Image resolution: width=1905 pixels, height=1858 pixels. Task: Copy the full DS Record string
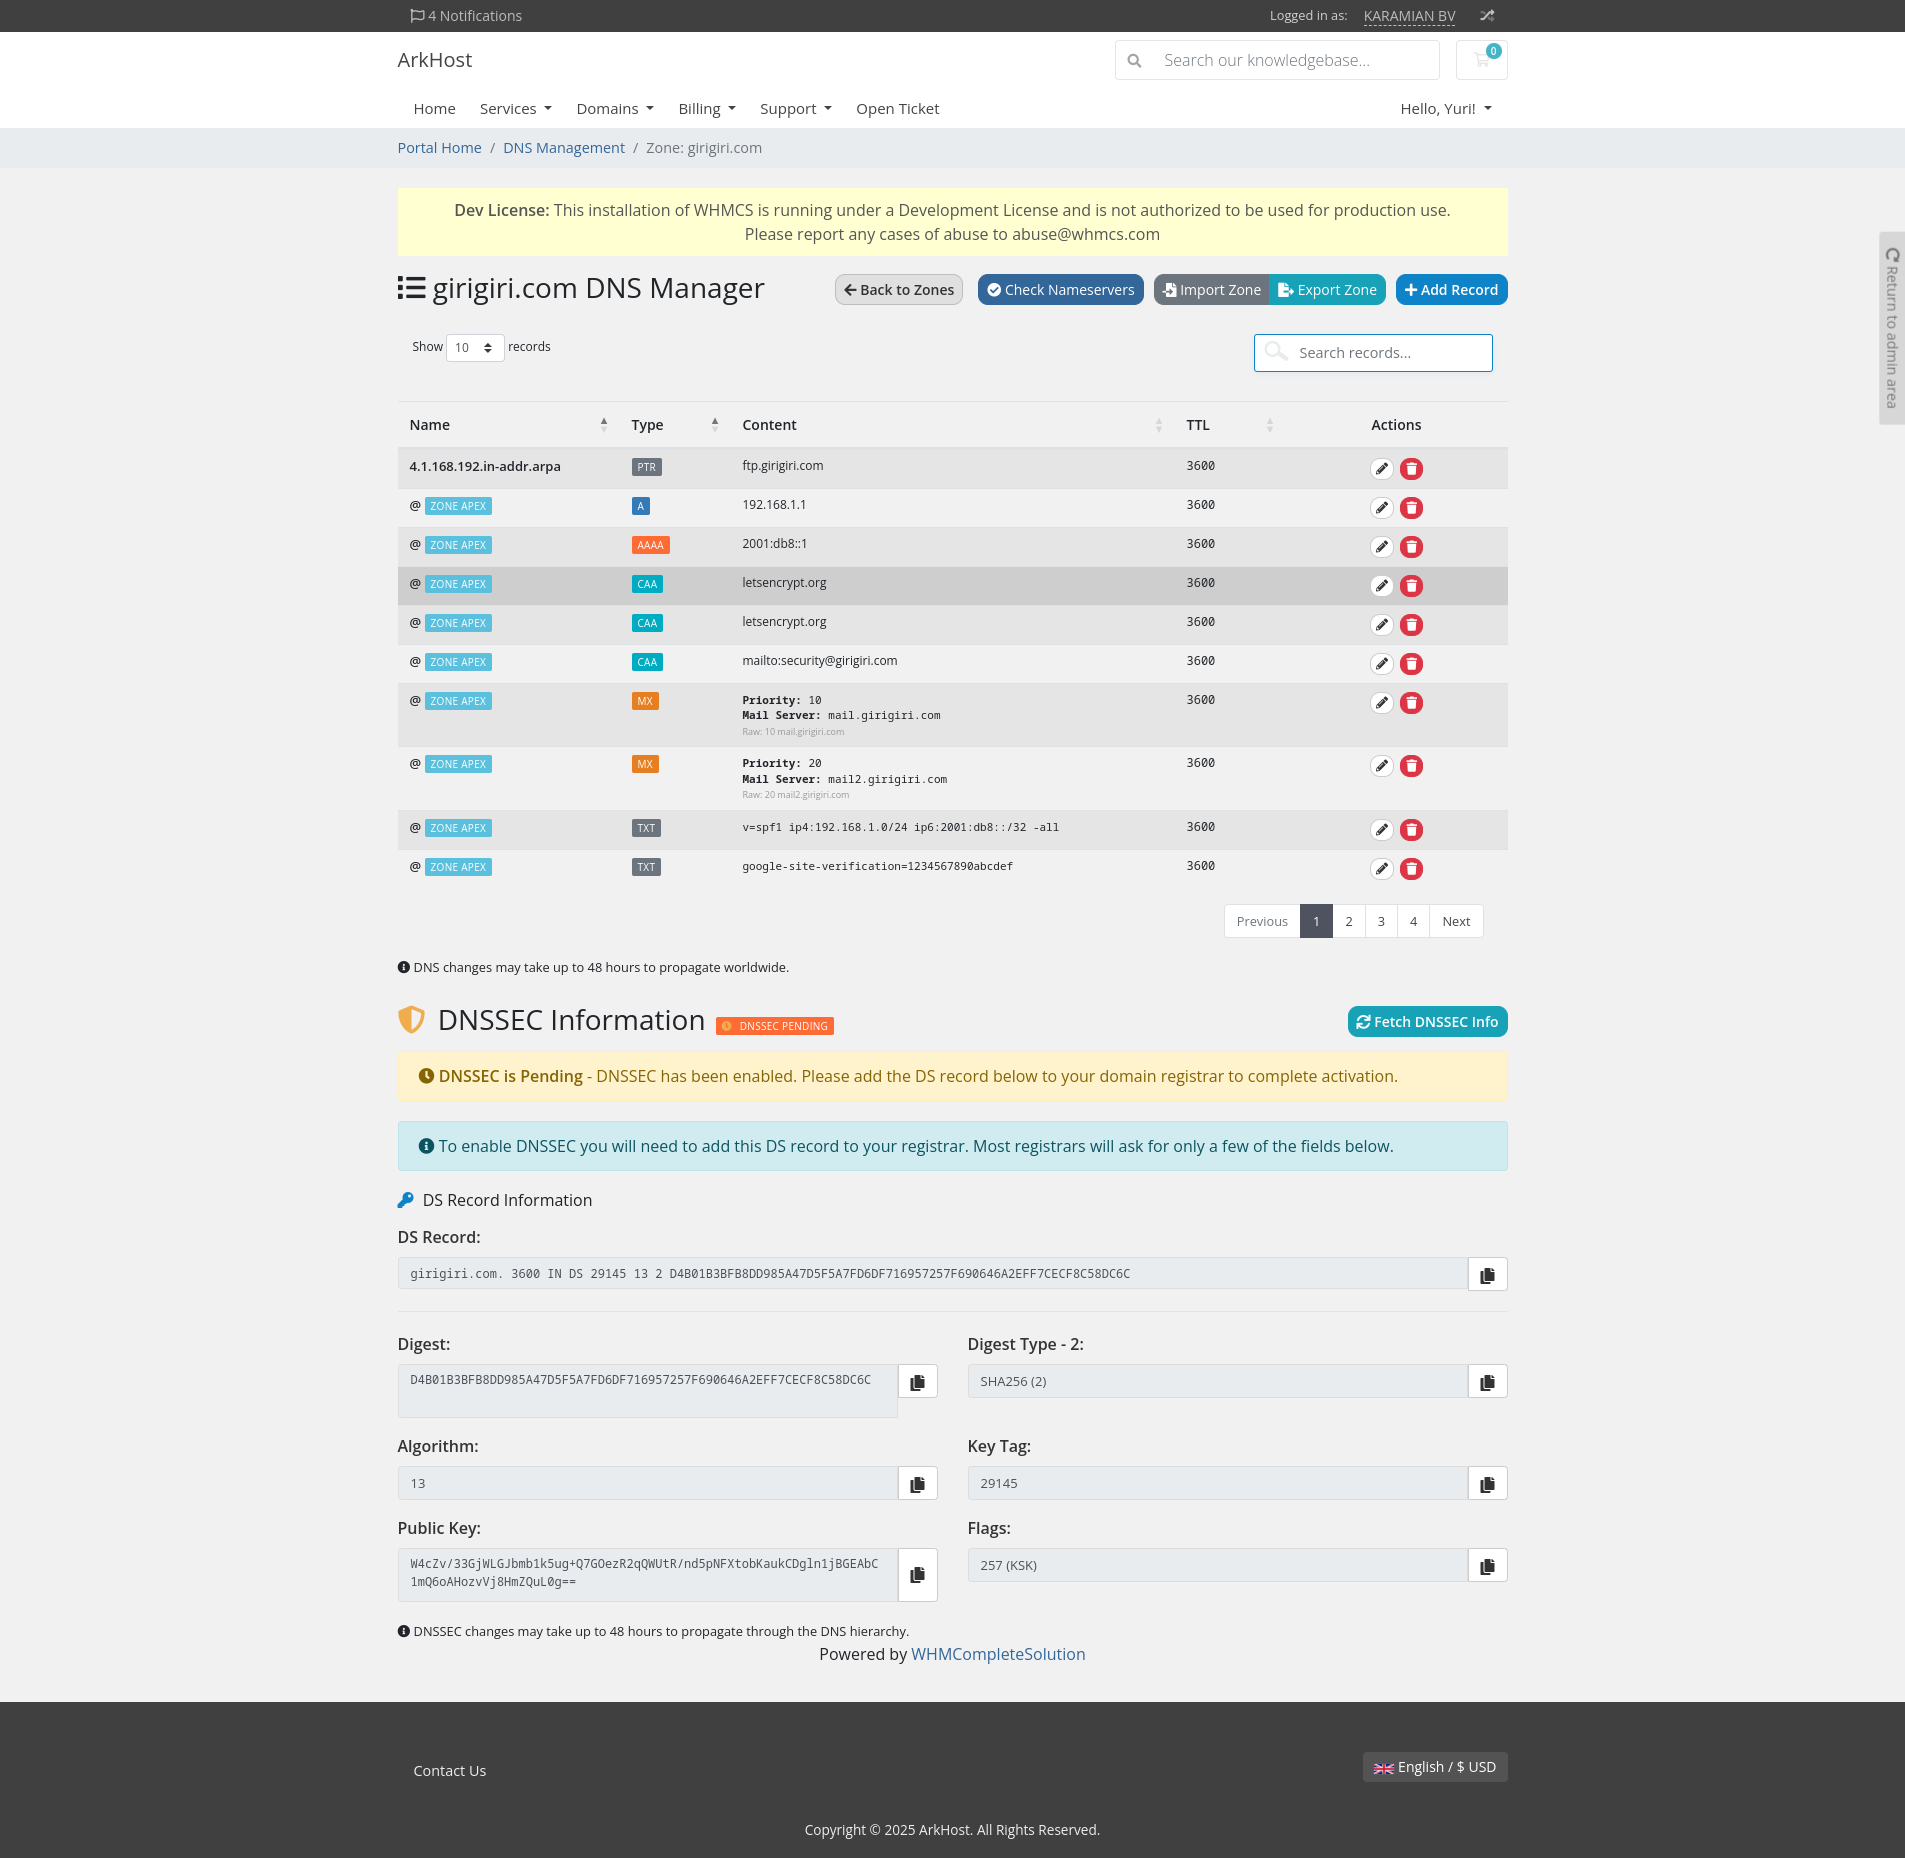[x=1487, y=1275]
